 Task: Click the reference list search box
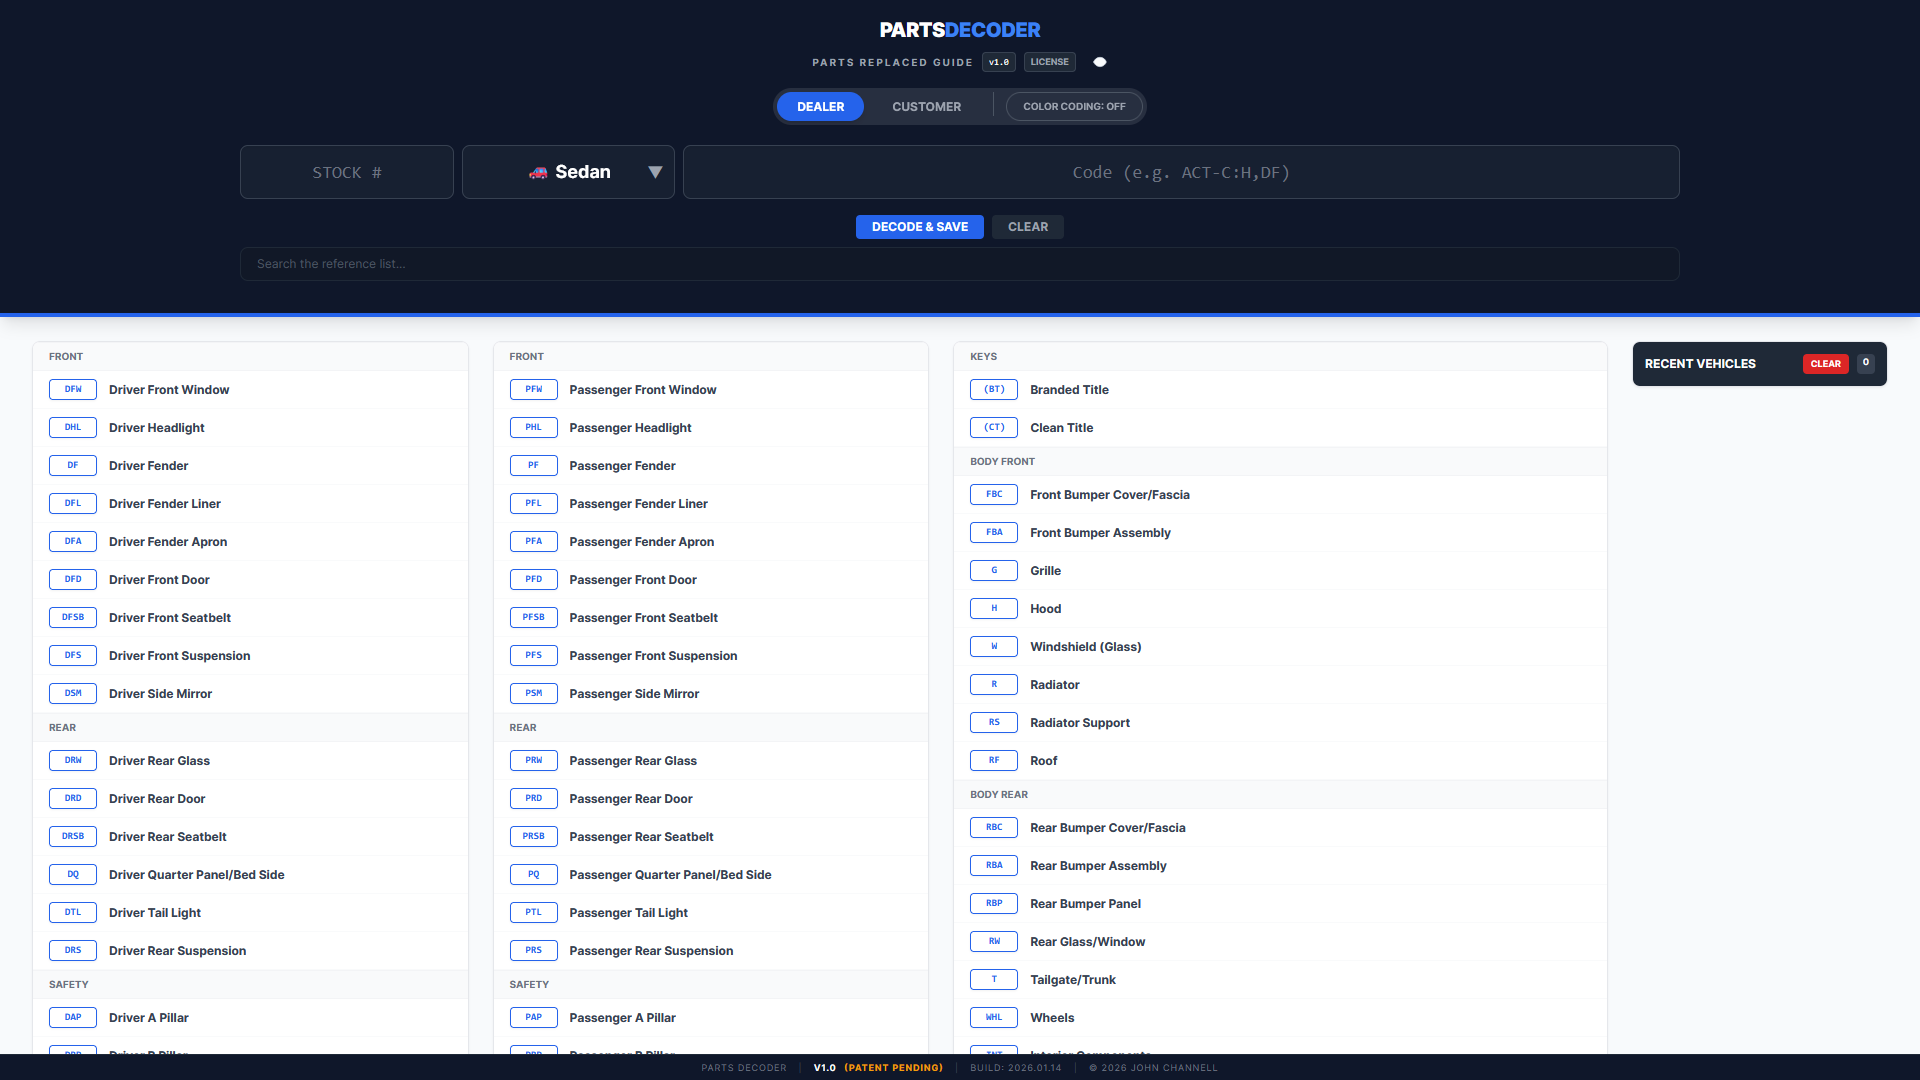(959, 263)
